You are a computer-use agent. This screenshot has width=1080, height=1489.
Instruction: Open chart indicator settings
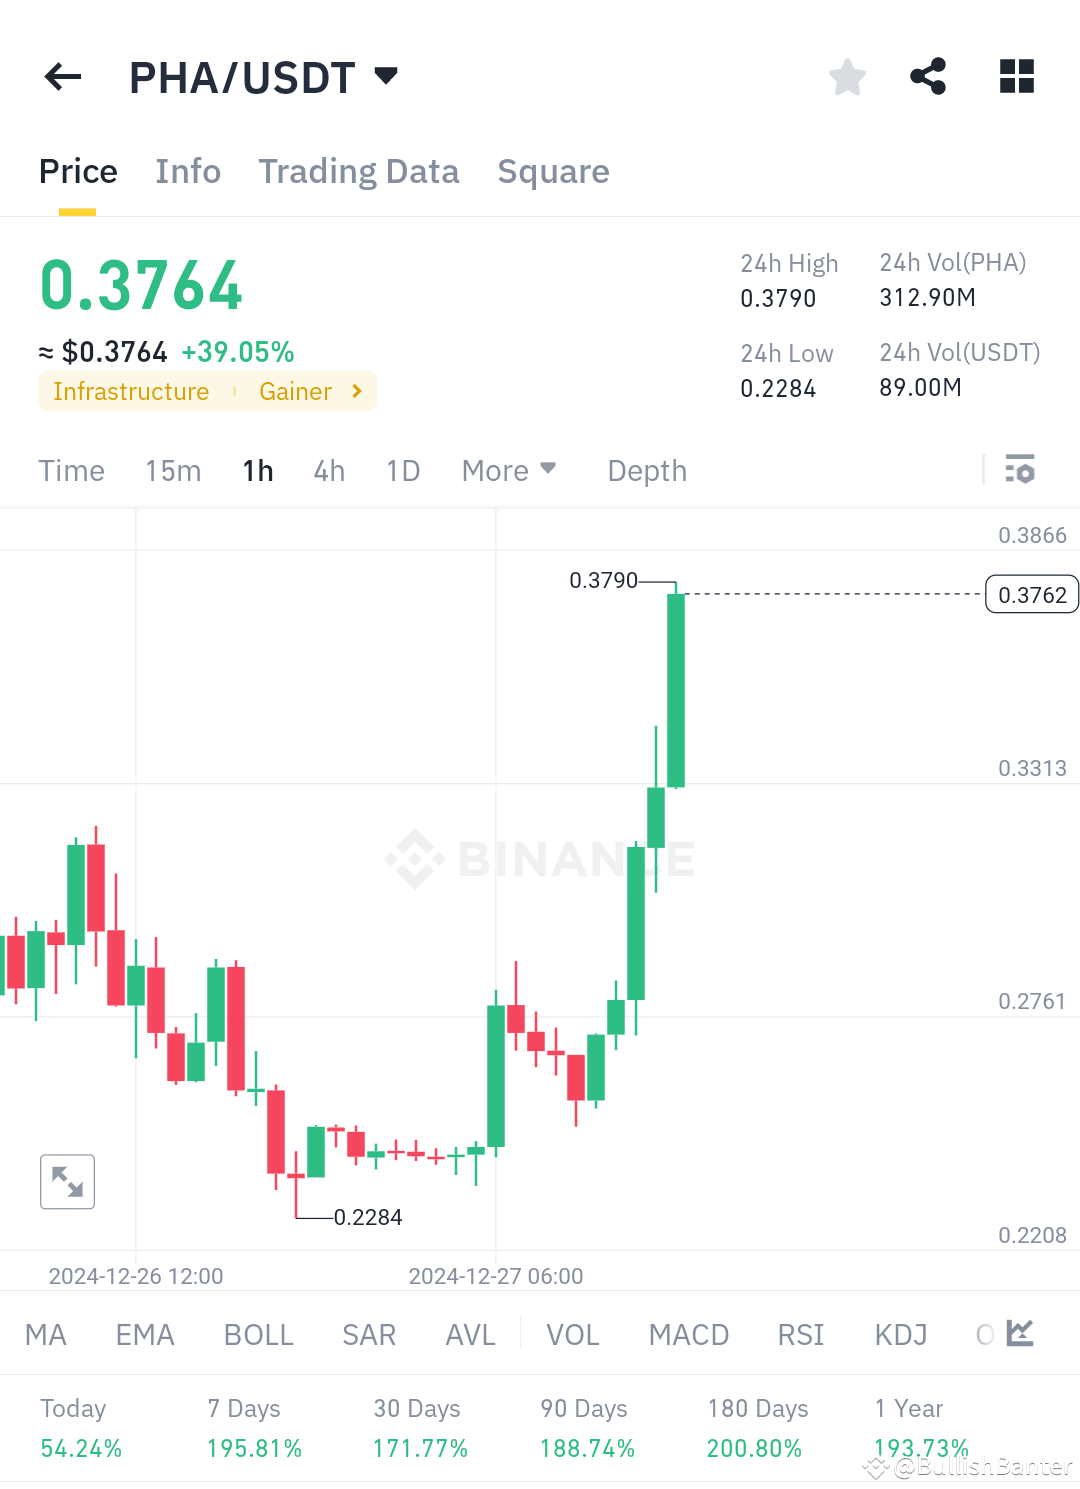[x=1019, y=469]
